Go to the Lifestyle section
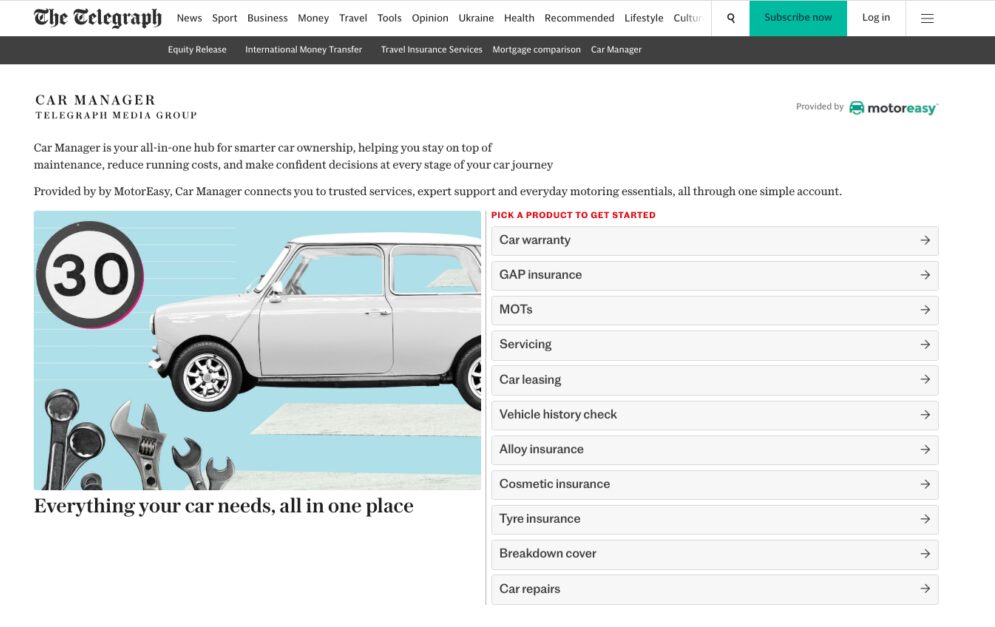The height and width of the screenshot is (627, 995). (x=643, y=18)
